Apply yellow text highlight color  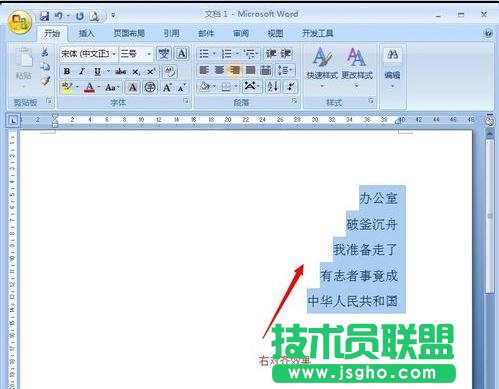tap(67, 87)
